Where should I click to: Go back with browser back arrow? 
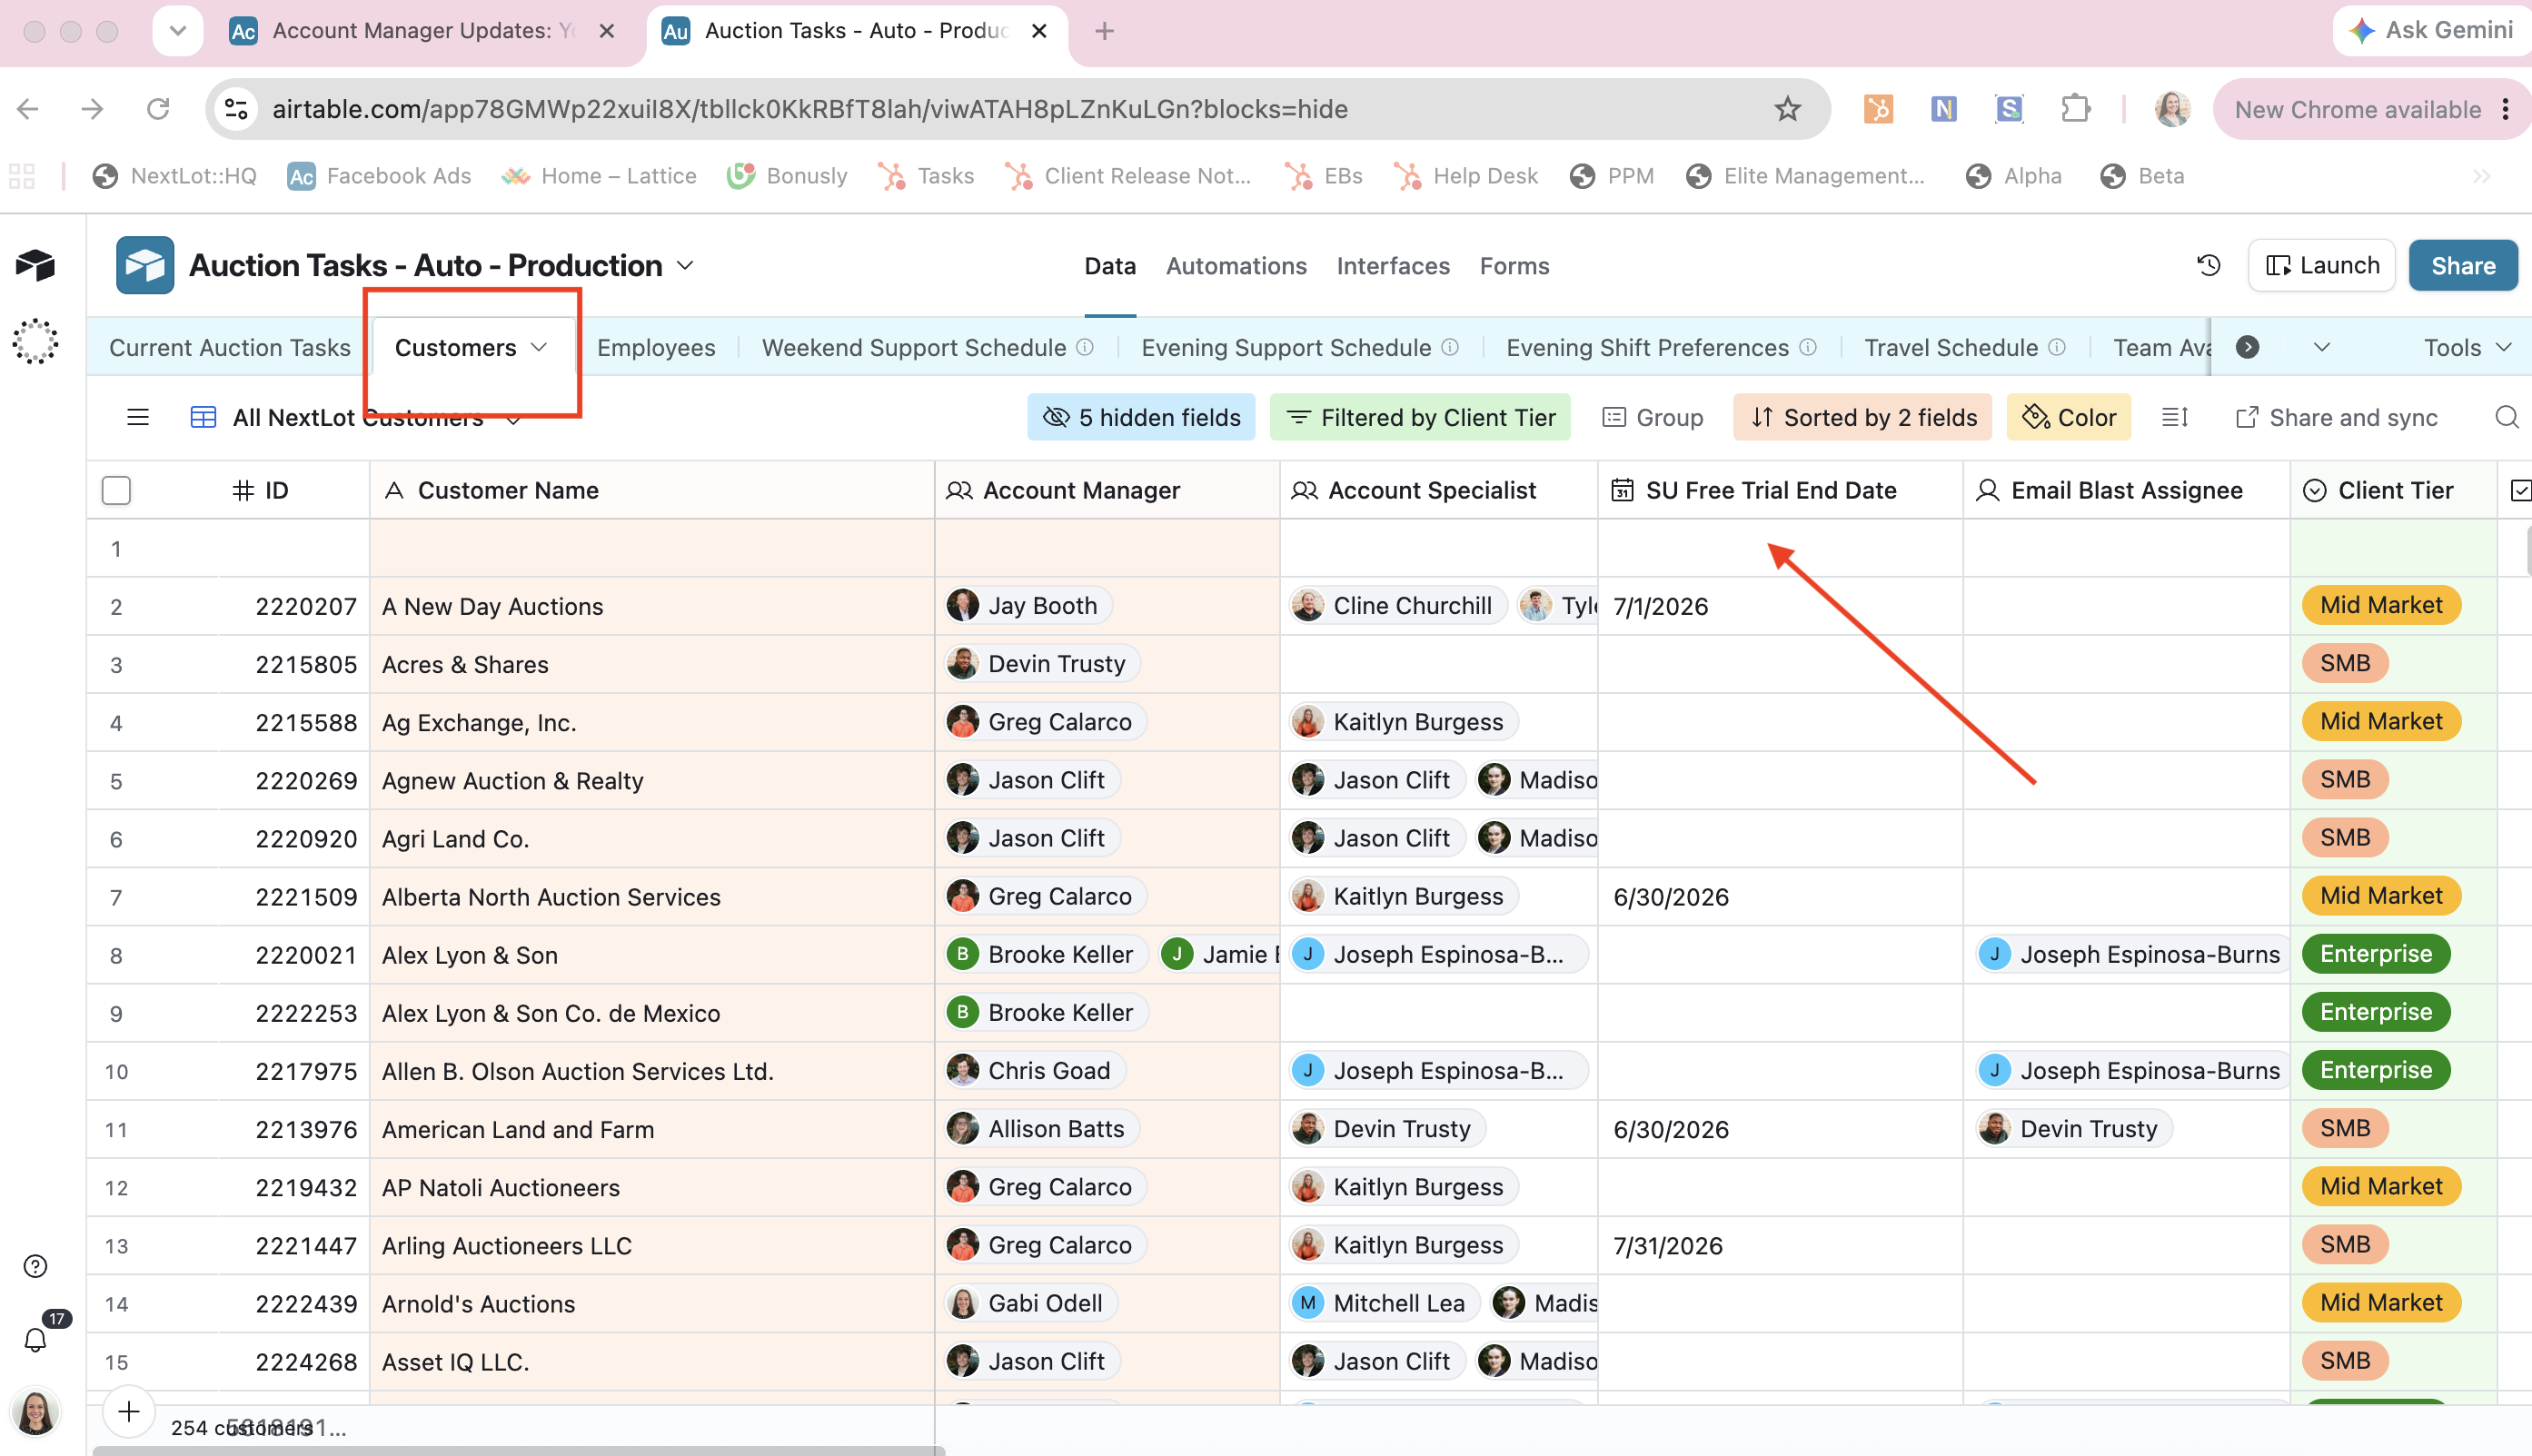pos(28,109)
